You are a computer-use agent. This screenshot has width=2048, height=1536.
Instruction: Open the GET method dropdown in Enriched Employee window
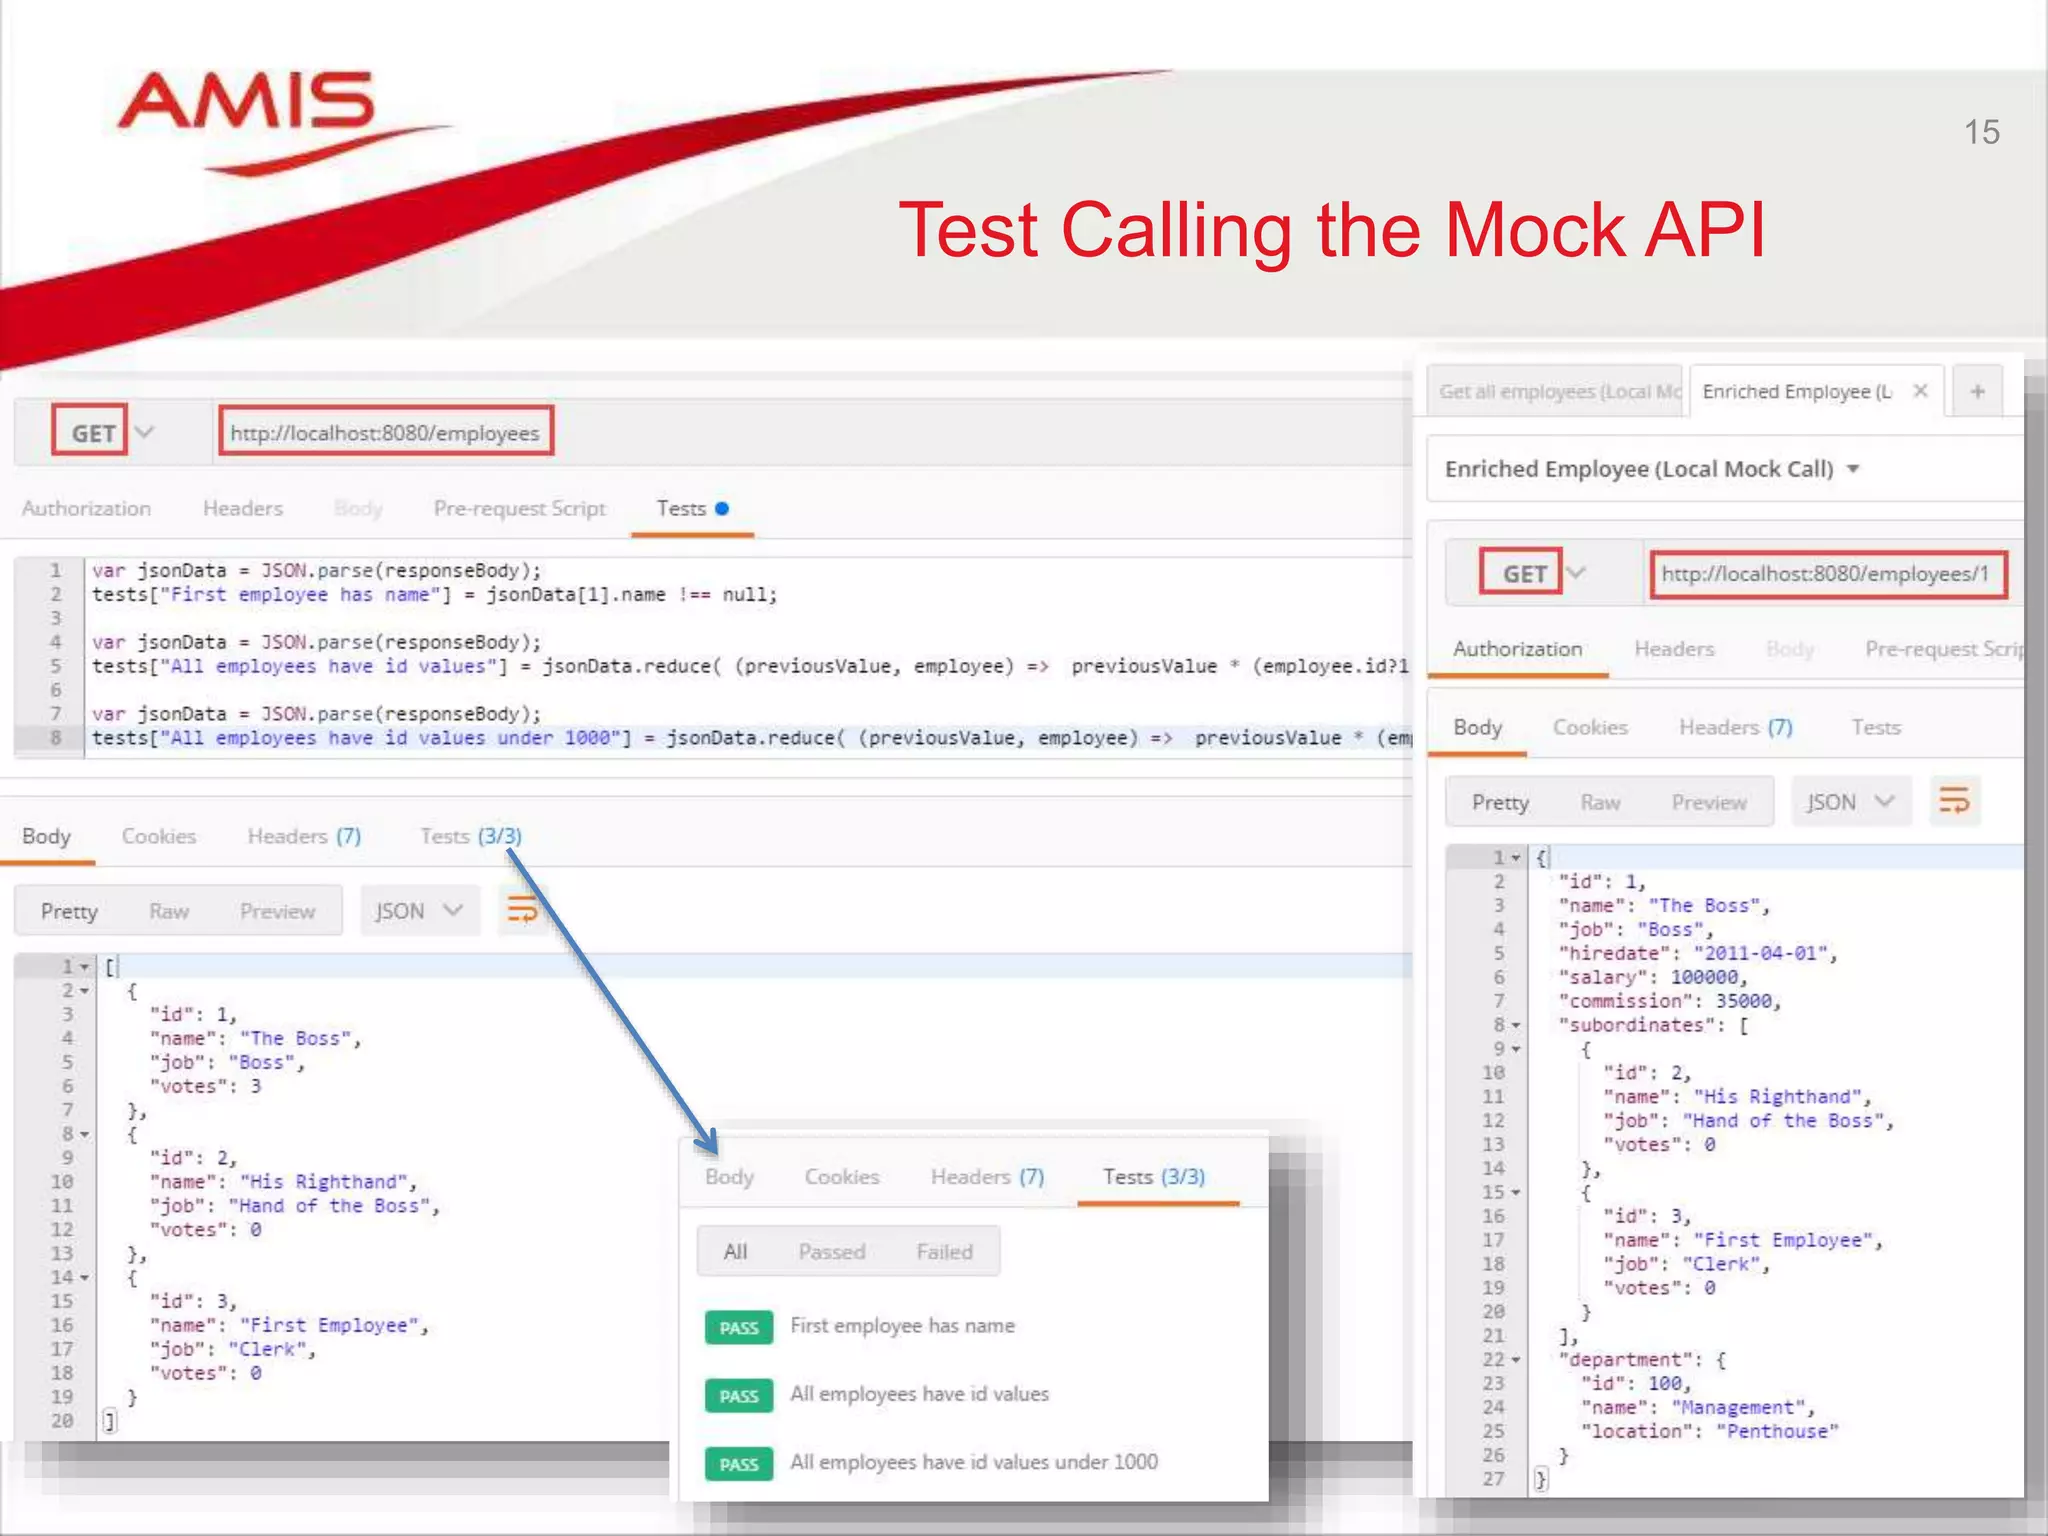tap(1577, 573)
